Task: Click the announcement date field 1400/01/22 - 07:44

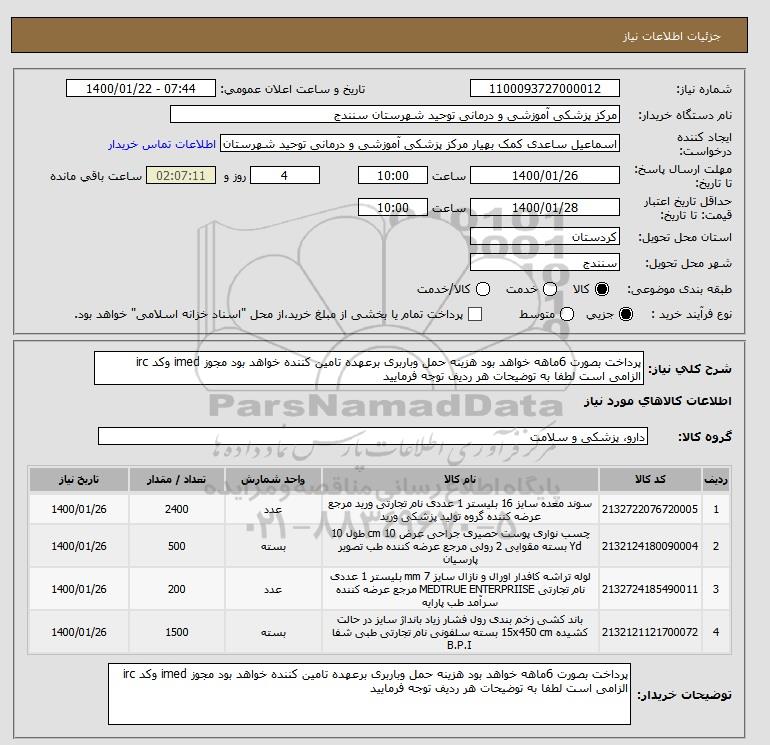Action: pyautogui.click(x=140, y=88)
